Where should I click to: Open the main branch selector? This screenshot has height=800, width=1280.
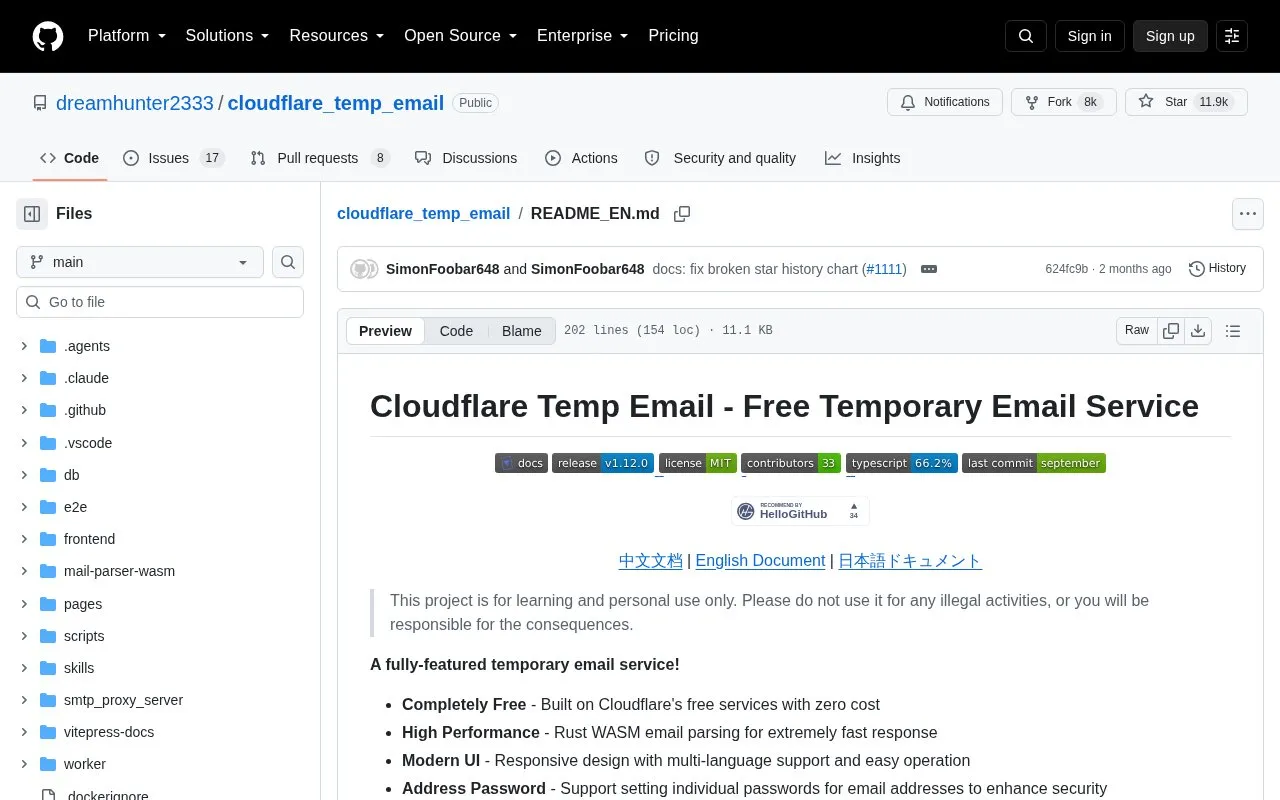pos(140,262)
